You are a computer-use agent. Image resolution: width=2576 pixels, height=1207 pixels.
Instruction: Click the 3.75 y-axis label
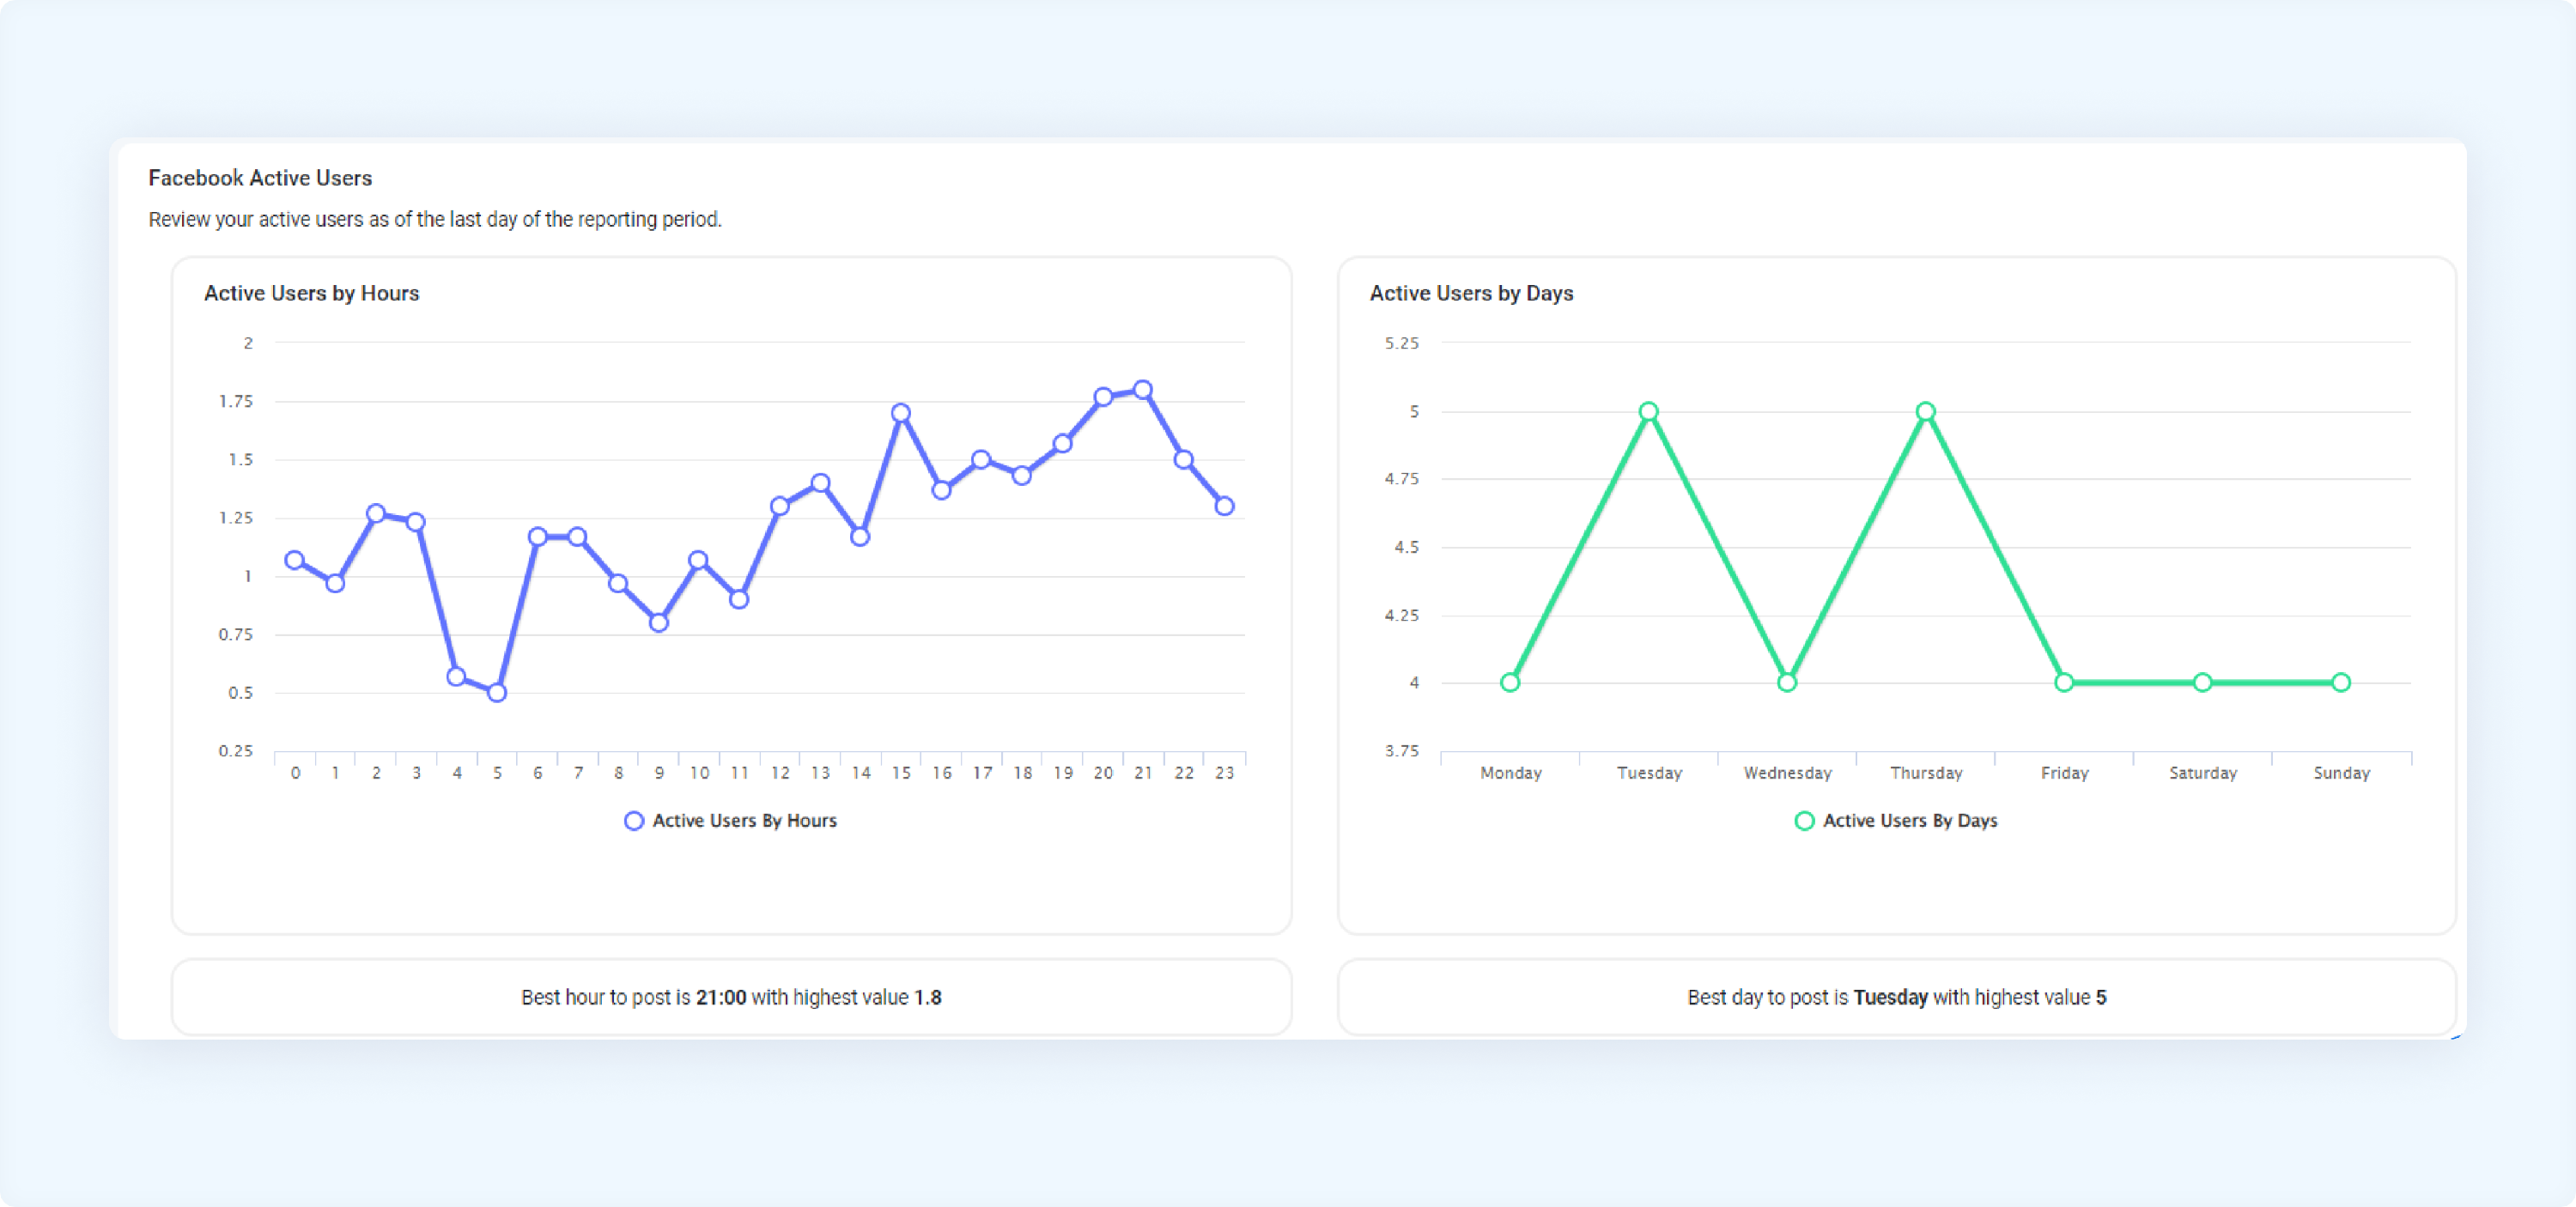pyautogui.click(x=1401, y=750)
